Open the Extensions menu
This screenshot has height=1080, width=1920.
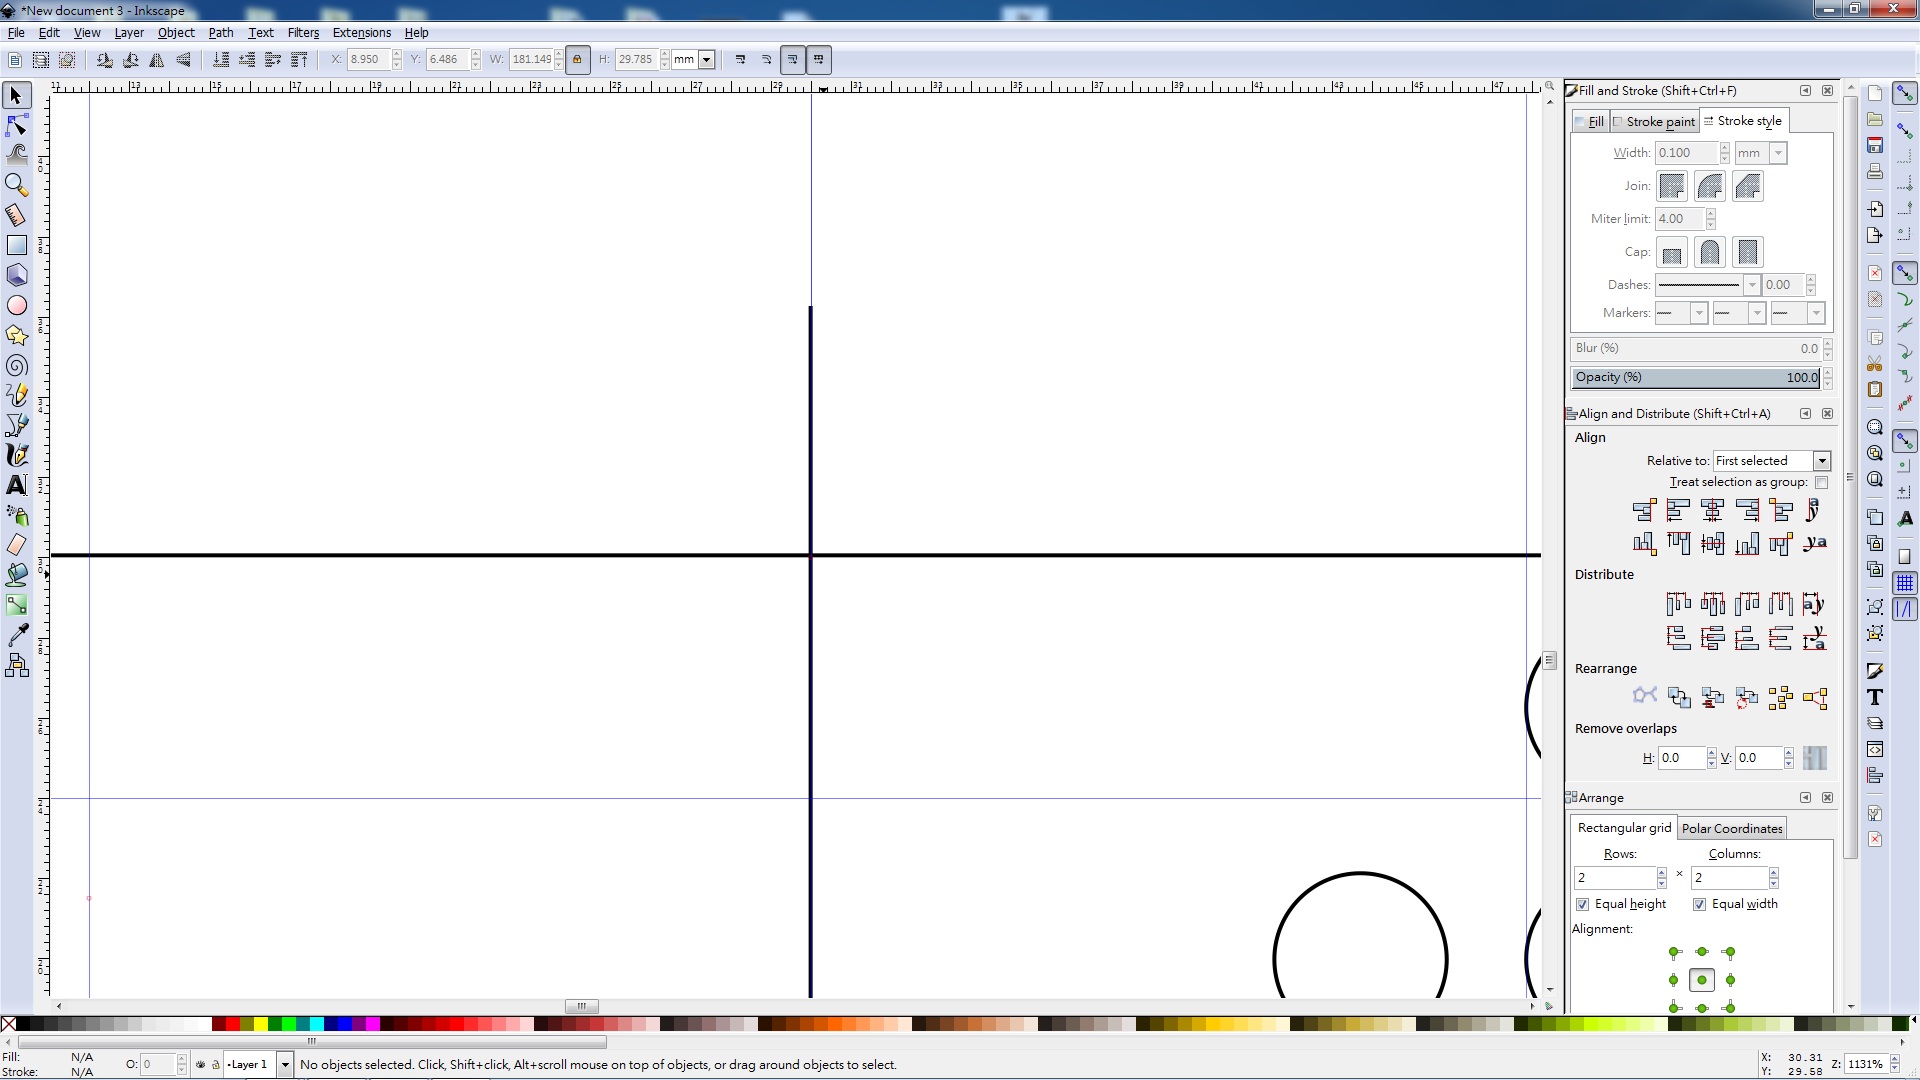click(x=361, y=32)
